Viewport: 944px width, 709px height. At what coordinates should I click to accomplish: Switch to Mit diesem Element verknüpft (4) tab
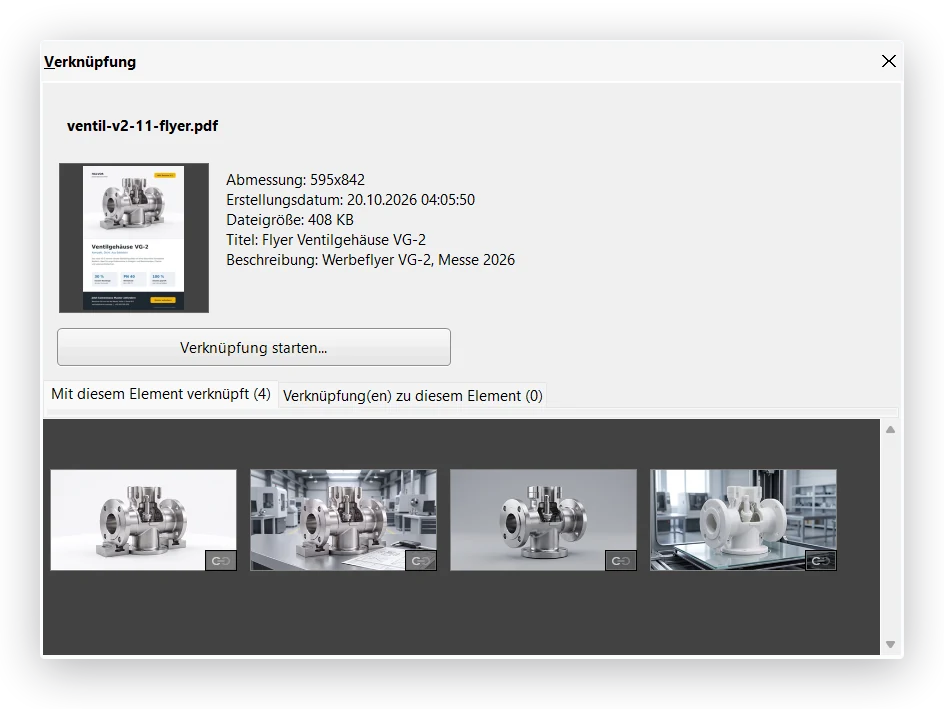tap(161, 394)
